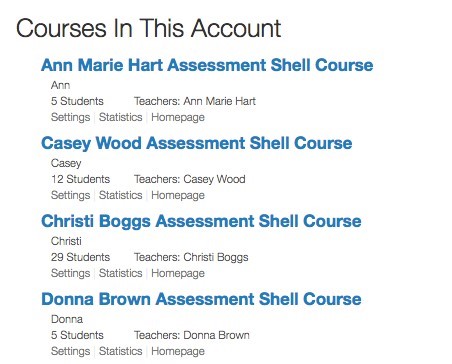Open Ann Marie Hart Assessment Shell Course
Screen dimensions: 452x364
tap(207, 65)
